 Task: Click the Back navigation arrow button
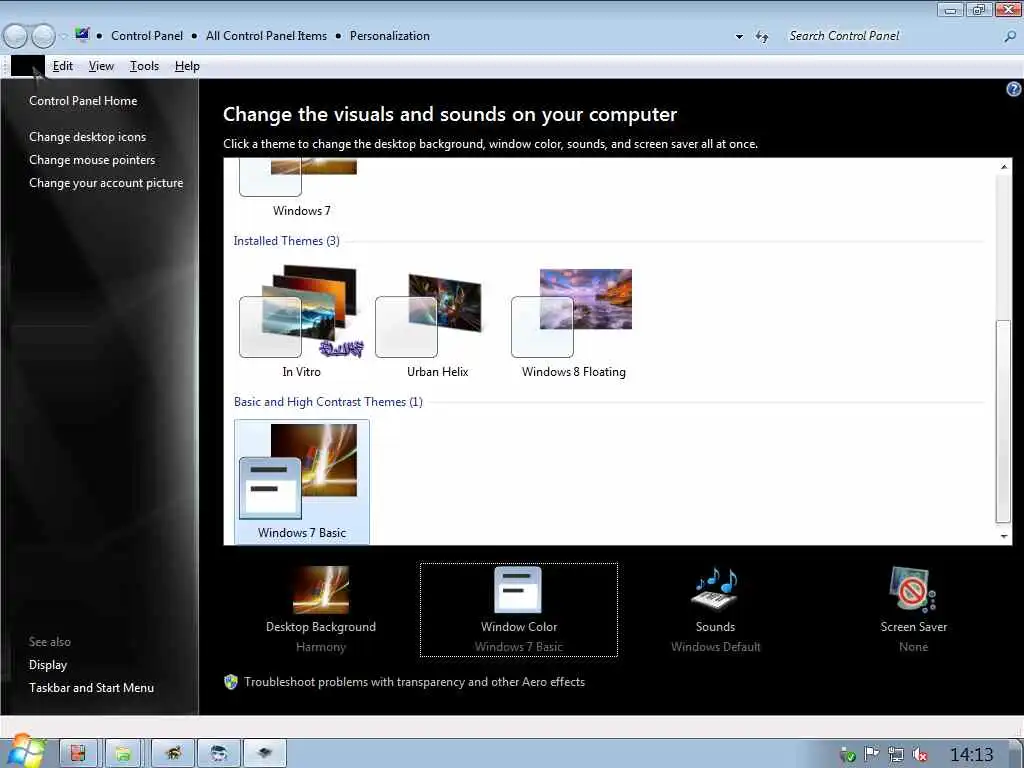pyautogui.click(x=16, y=36)
